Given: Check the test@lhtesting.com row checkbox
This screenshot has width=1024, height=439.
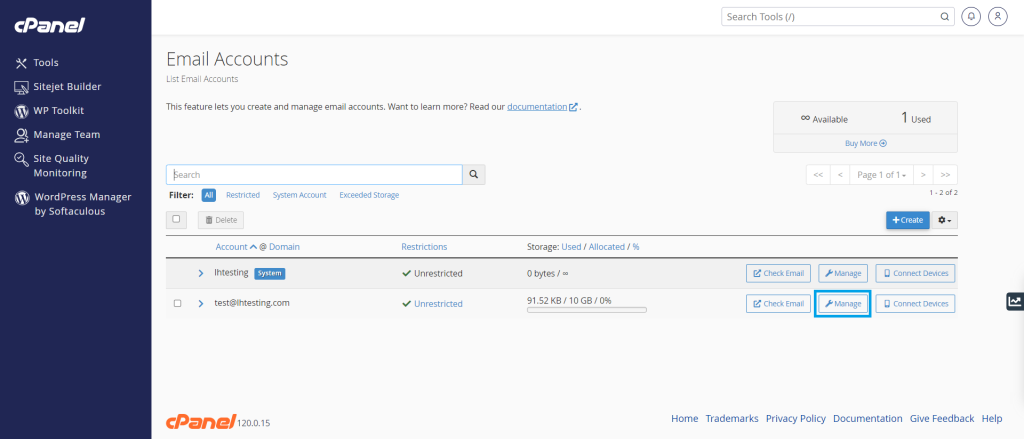Looking at the screenshot, I should click(177, 303).
